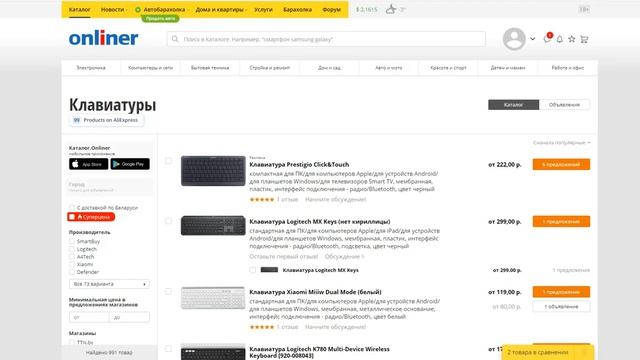Image resolution: width=640 pixels, height=360 pixels.
Task: Check the Logitech K780 compare checkbox
Action: (168, 349)
